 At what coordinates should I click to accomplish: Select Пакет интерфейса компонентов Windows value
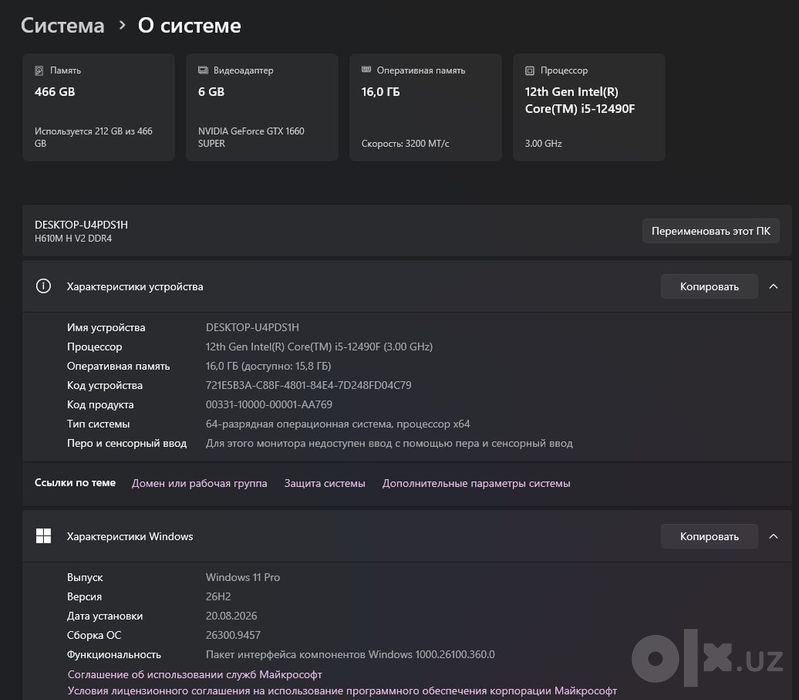[350, 655]
